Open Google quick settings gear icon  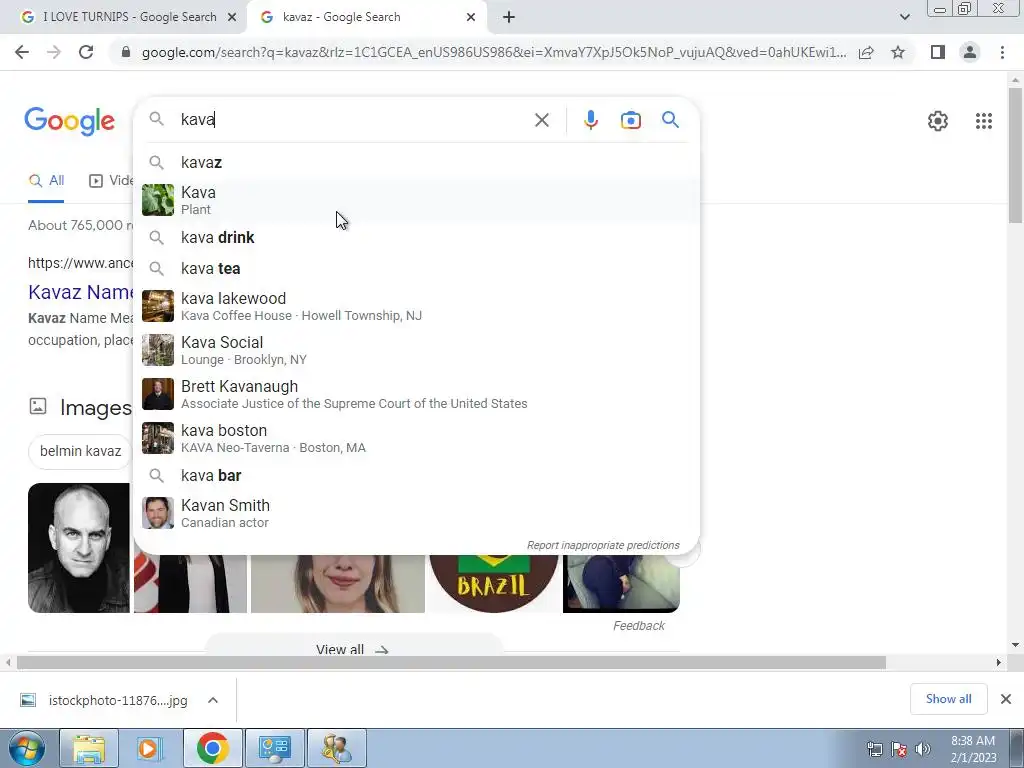[938, 121]
